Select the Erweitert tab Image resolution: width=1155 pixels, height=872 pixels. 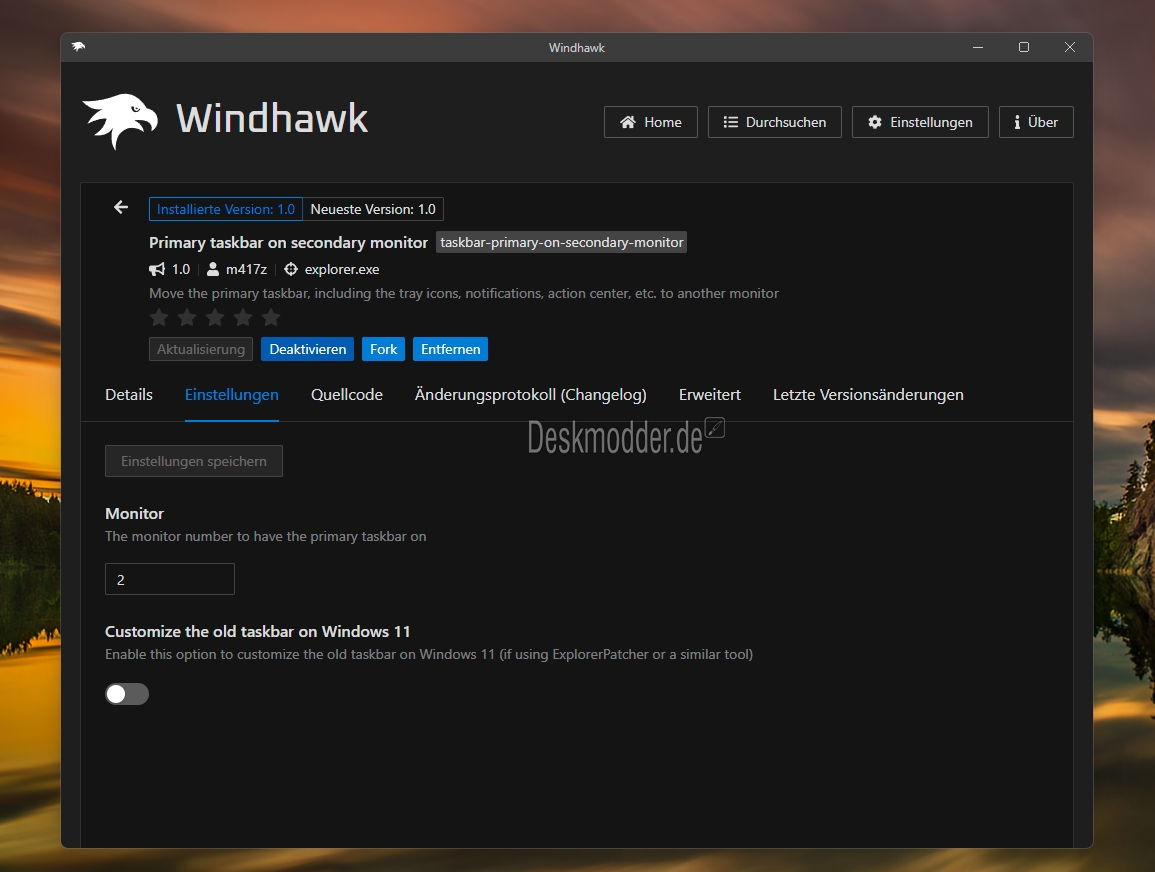click(710, 395)
